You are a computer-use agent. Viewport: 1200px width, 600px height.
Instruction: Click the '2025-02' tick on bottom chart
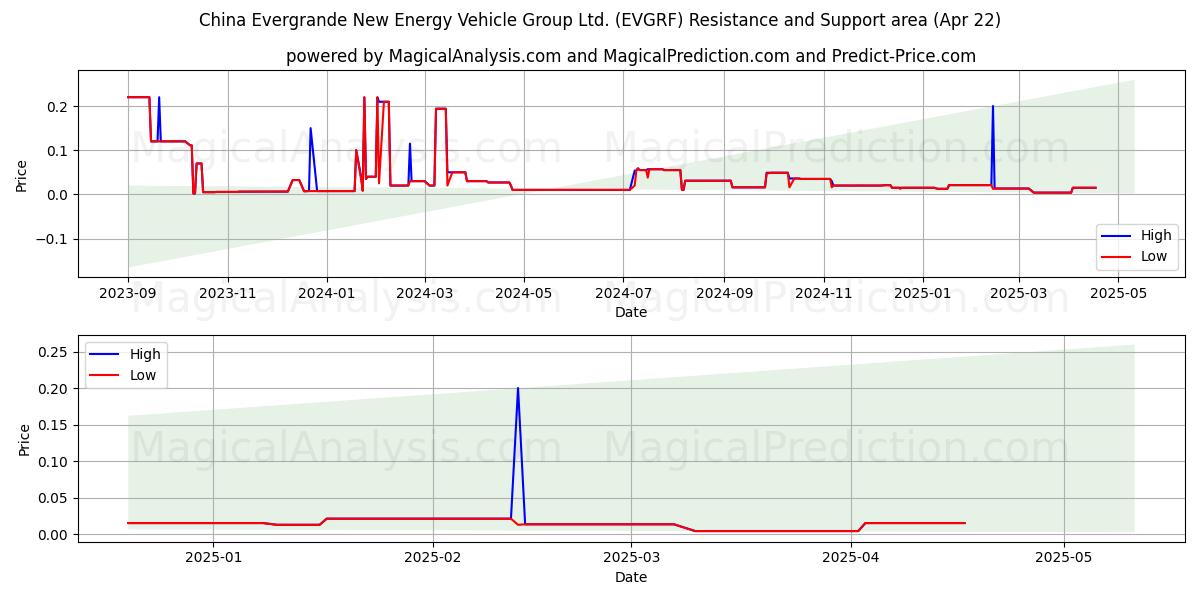coord(433,558)
